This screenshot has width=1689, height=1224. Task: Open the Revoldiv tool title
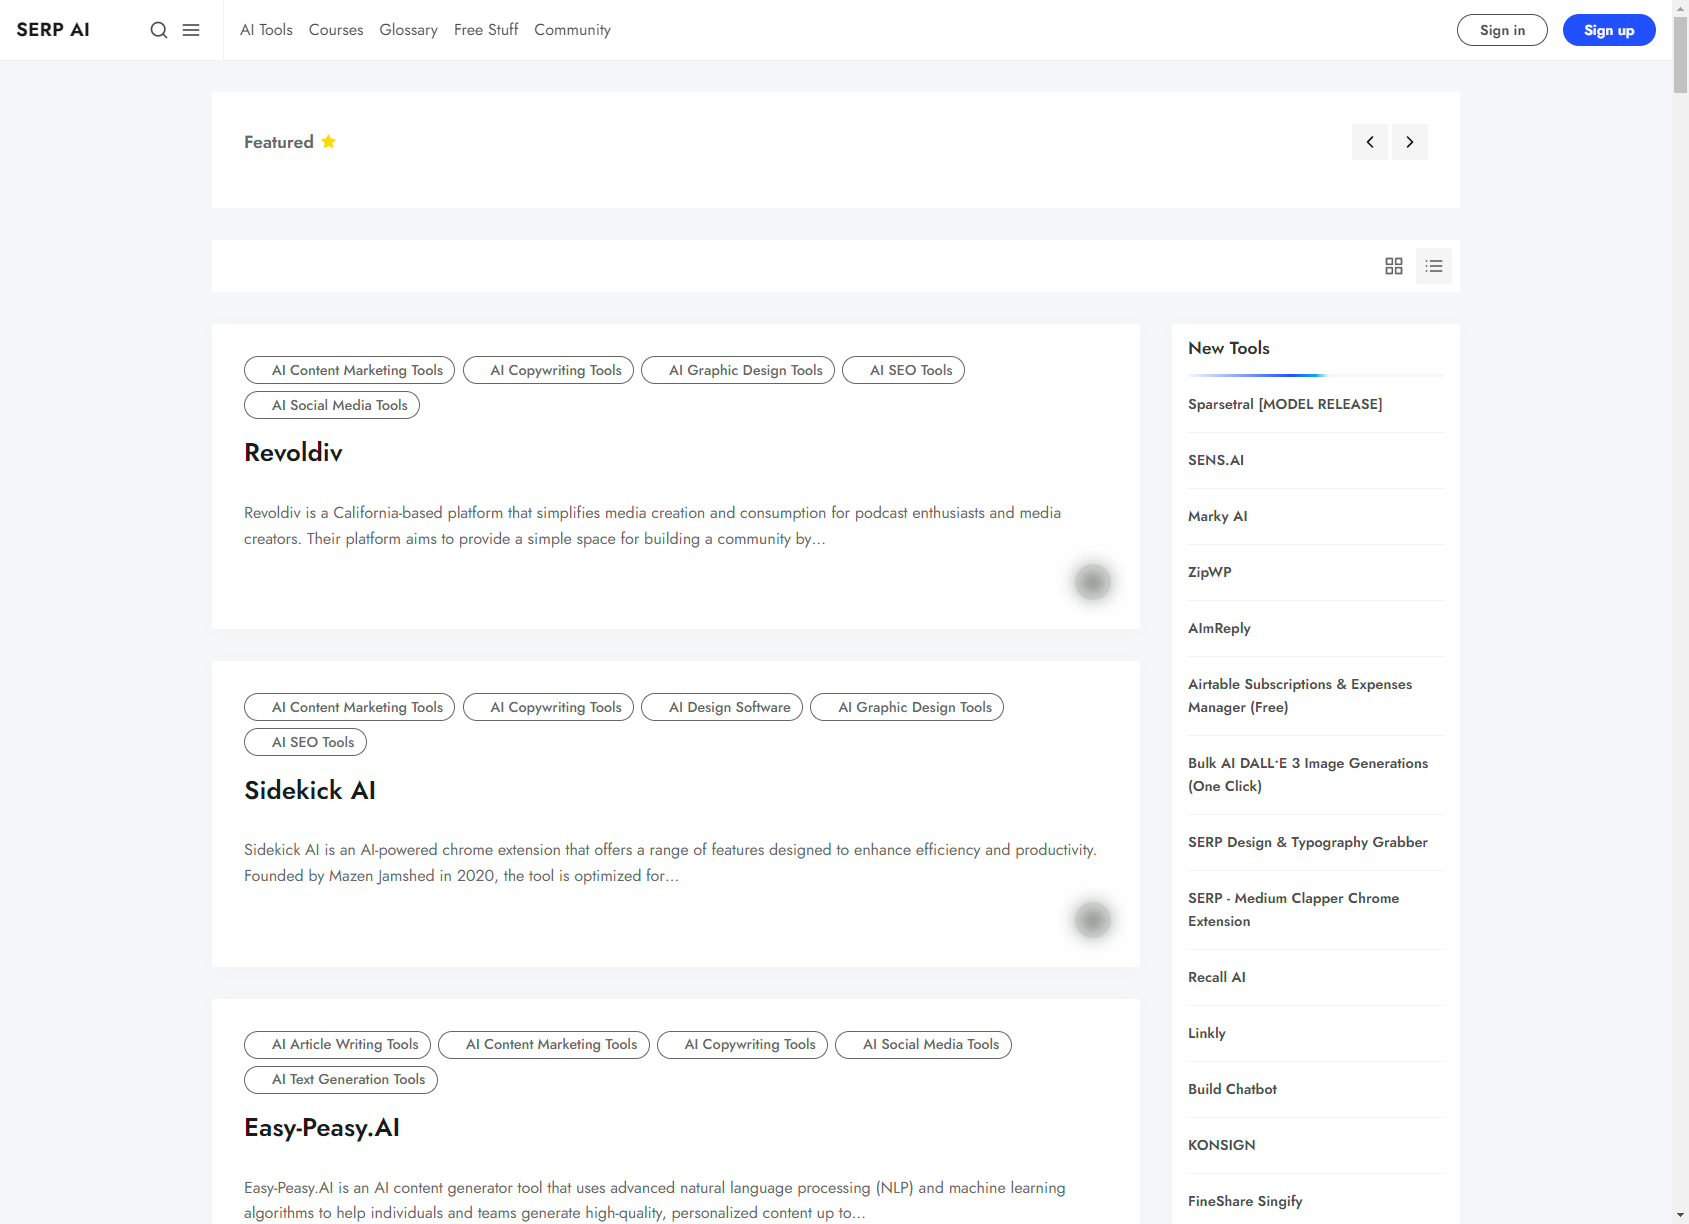pyautogui.click(x=293, y=453)
